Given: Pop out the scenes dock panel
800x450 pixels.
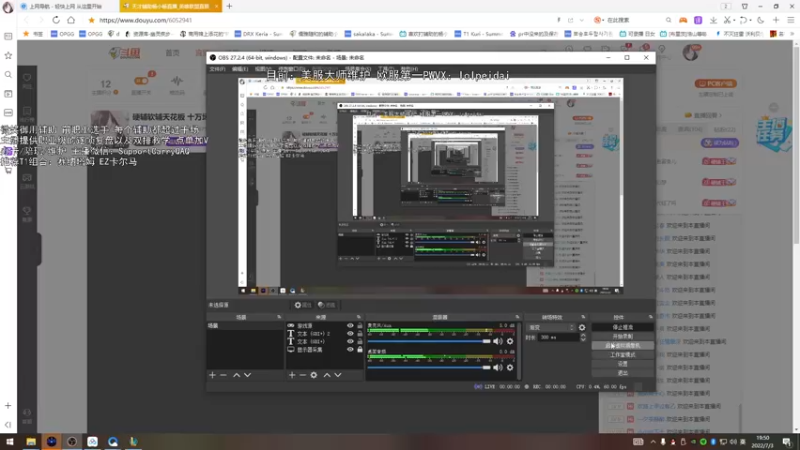Looking at the screenshot, I should point(279,317).
